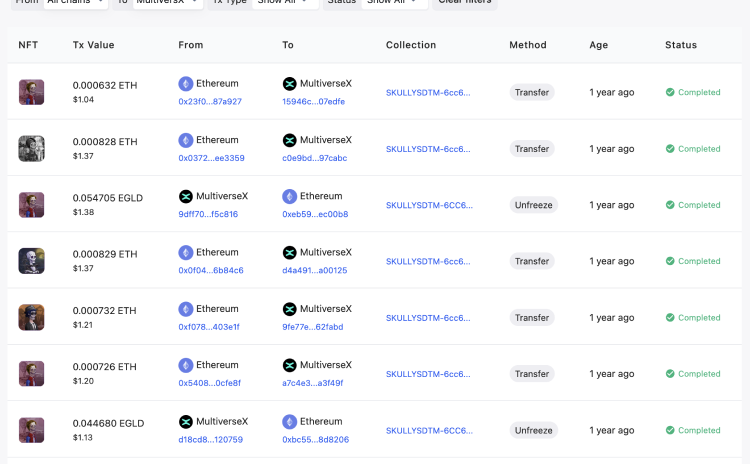Click the Ethereum icon above address 0xf078...403e1f

[186, 309]
